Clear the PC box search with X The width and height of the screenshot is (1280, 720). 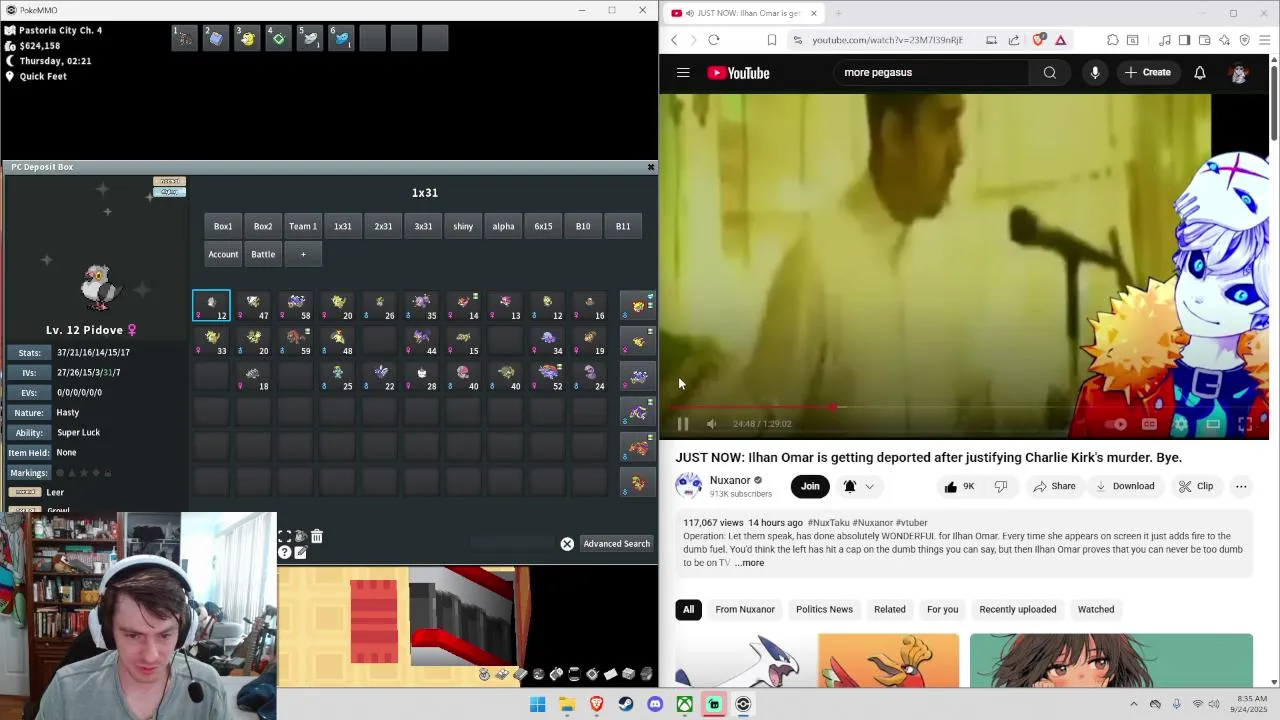(567, 544)
